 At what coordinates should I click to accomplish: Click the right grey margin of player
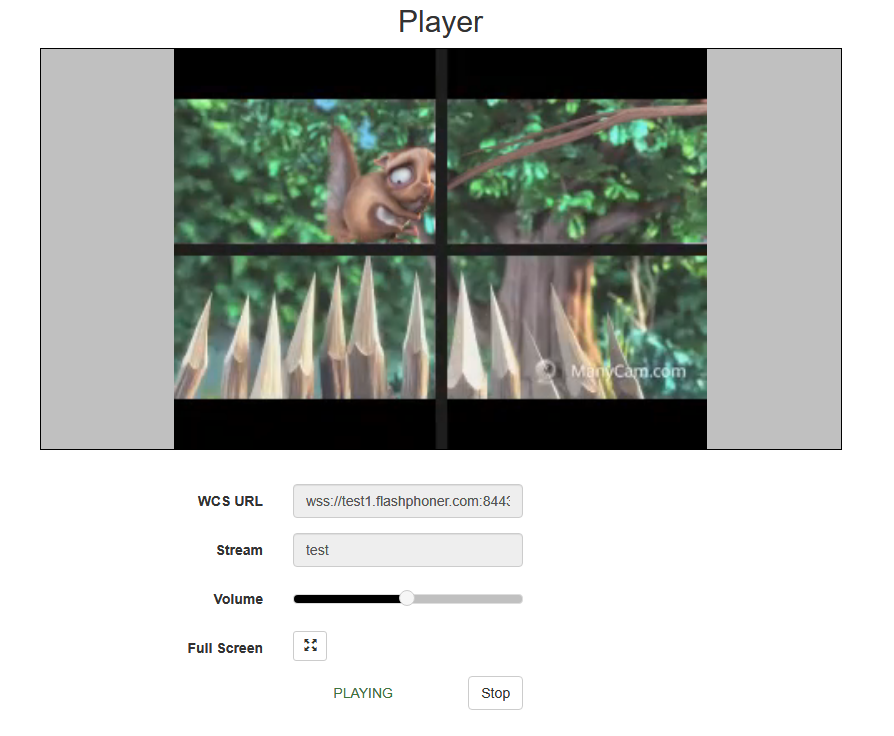point(774,249)
